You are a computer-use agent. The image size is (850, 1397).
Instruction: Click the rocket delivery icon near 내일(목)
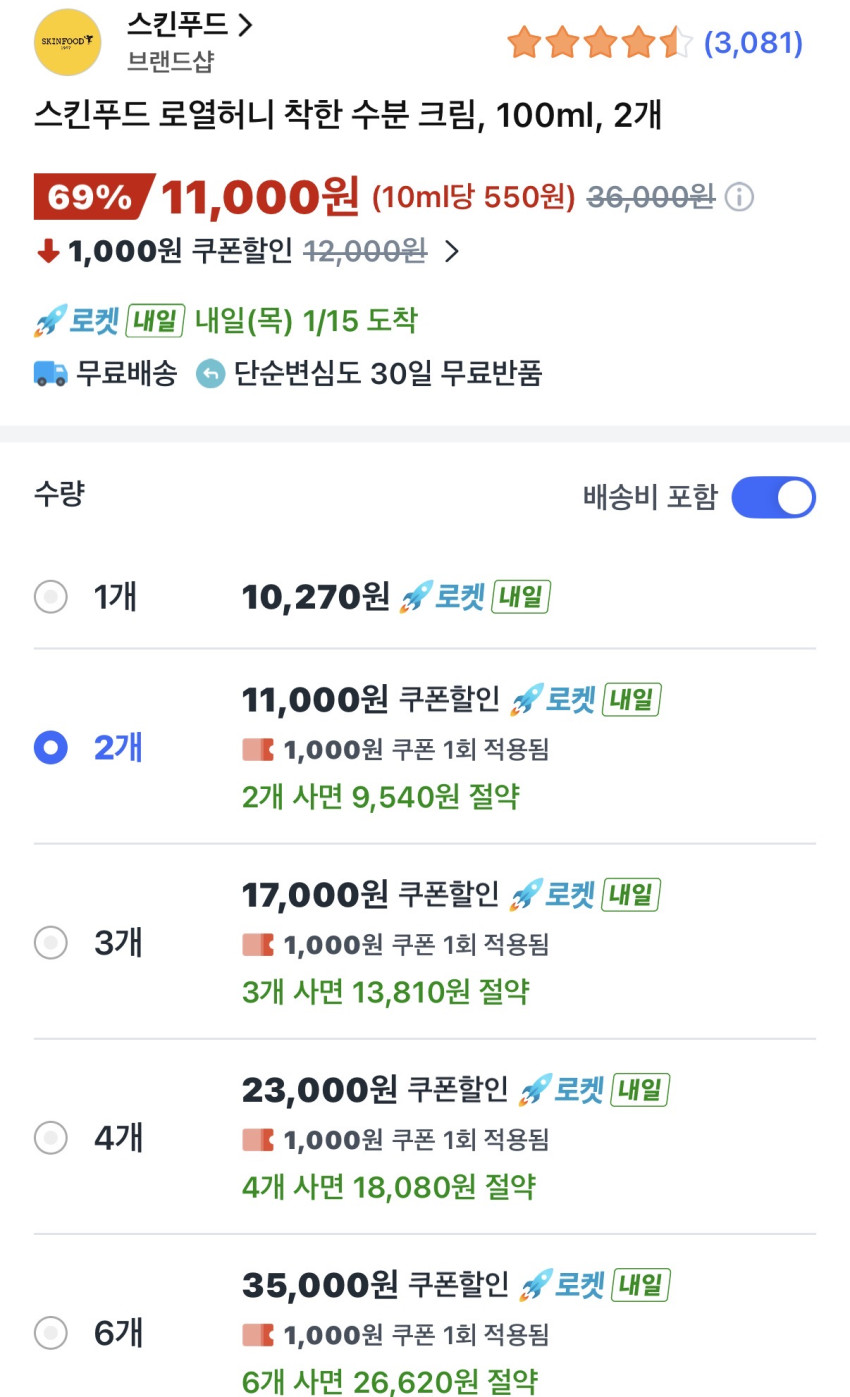coord(49,321)
